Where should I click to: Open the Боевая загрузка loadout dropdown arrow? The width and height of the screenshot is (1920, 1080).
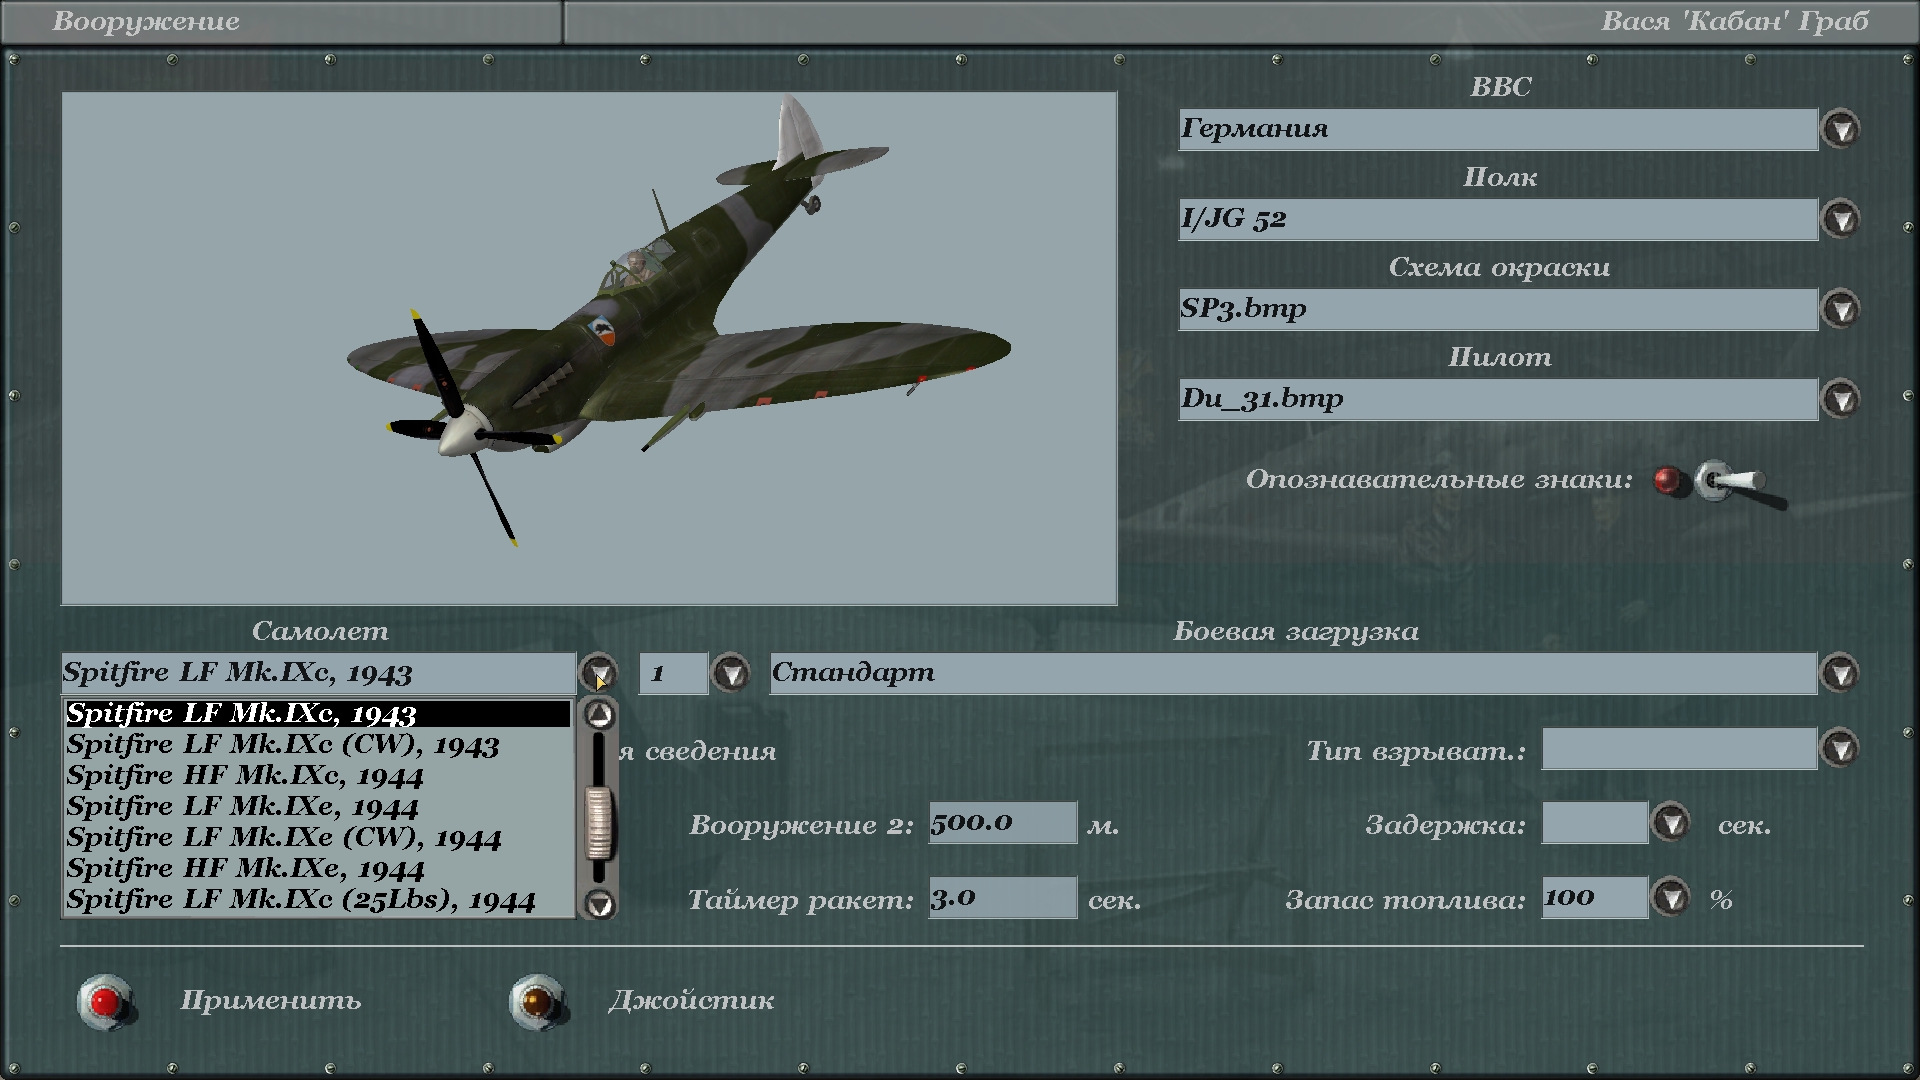tap(1840, 673)
